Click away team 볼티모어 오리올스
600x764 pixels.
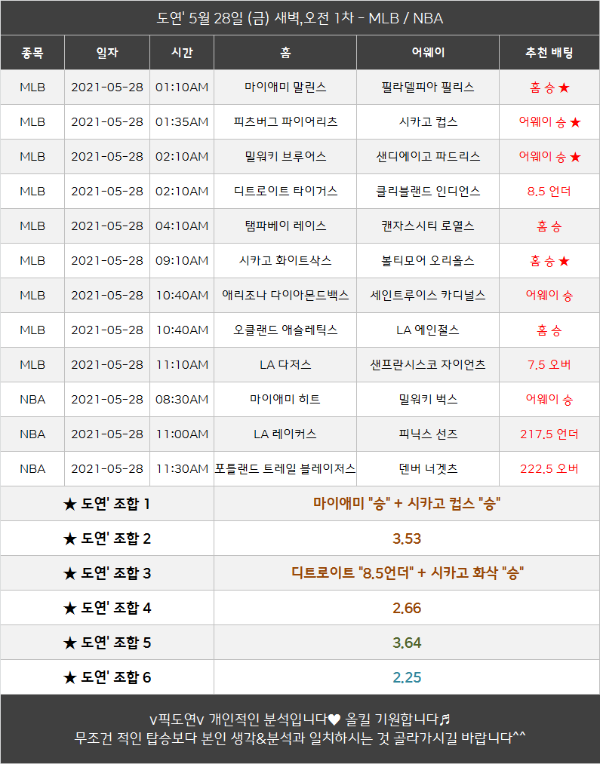click(428, 261)
